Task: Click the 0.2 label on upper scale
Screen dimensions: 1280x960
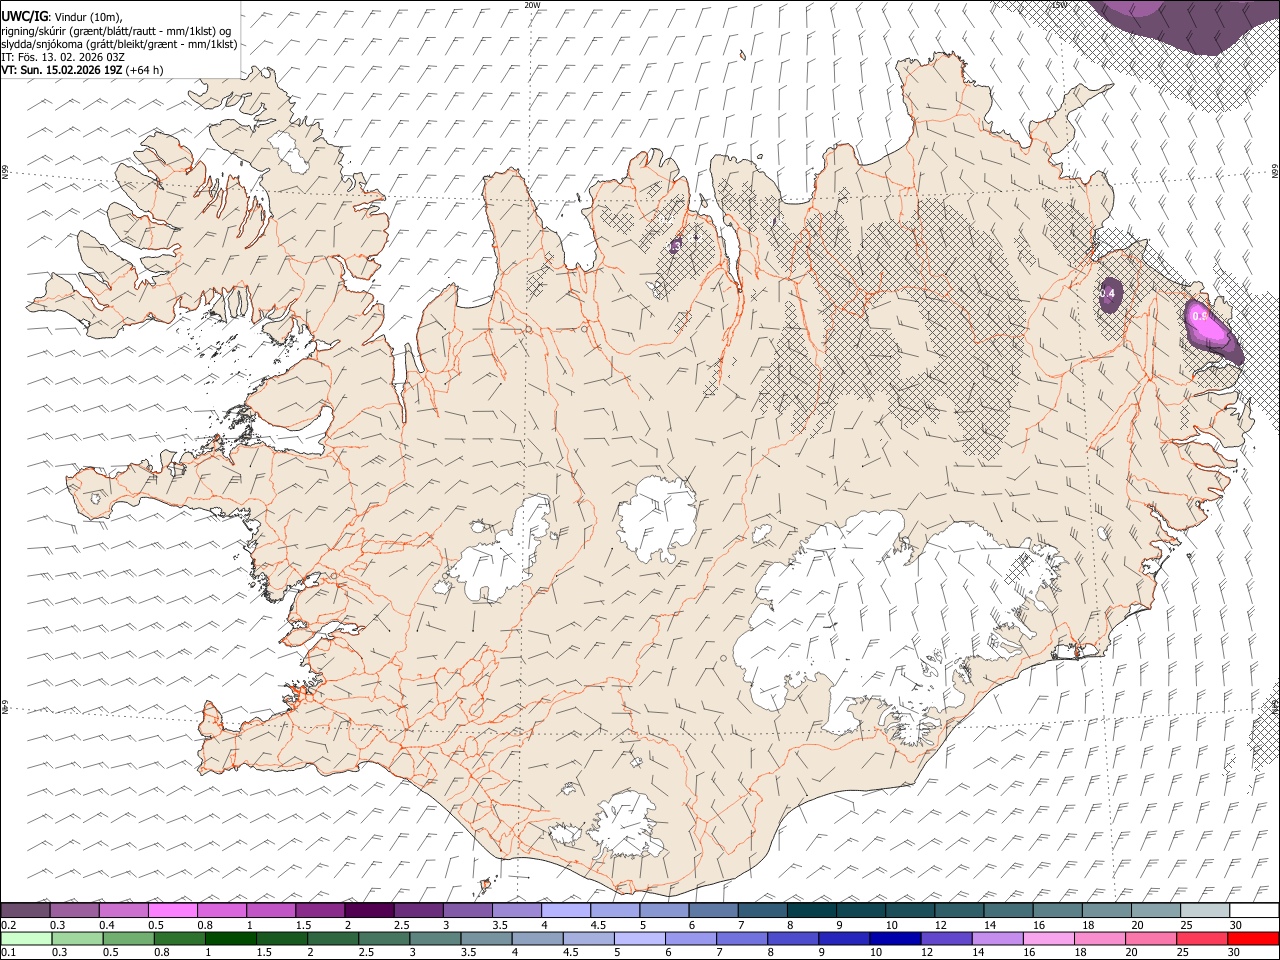Action: (8, 925)
